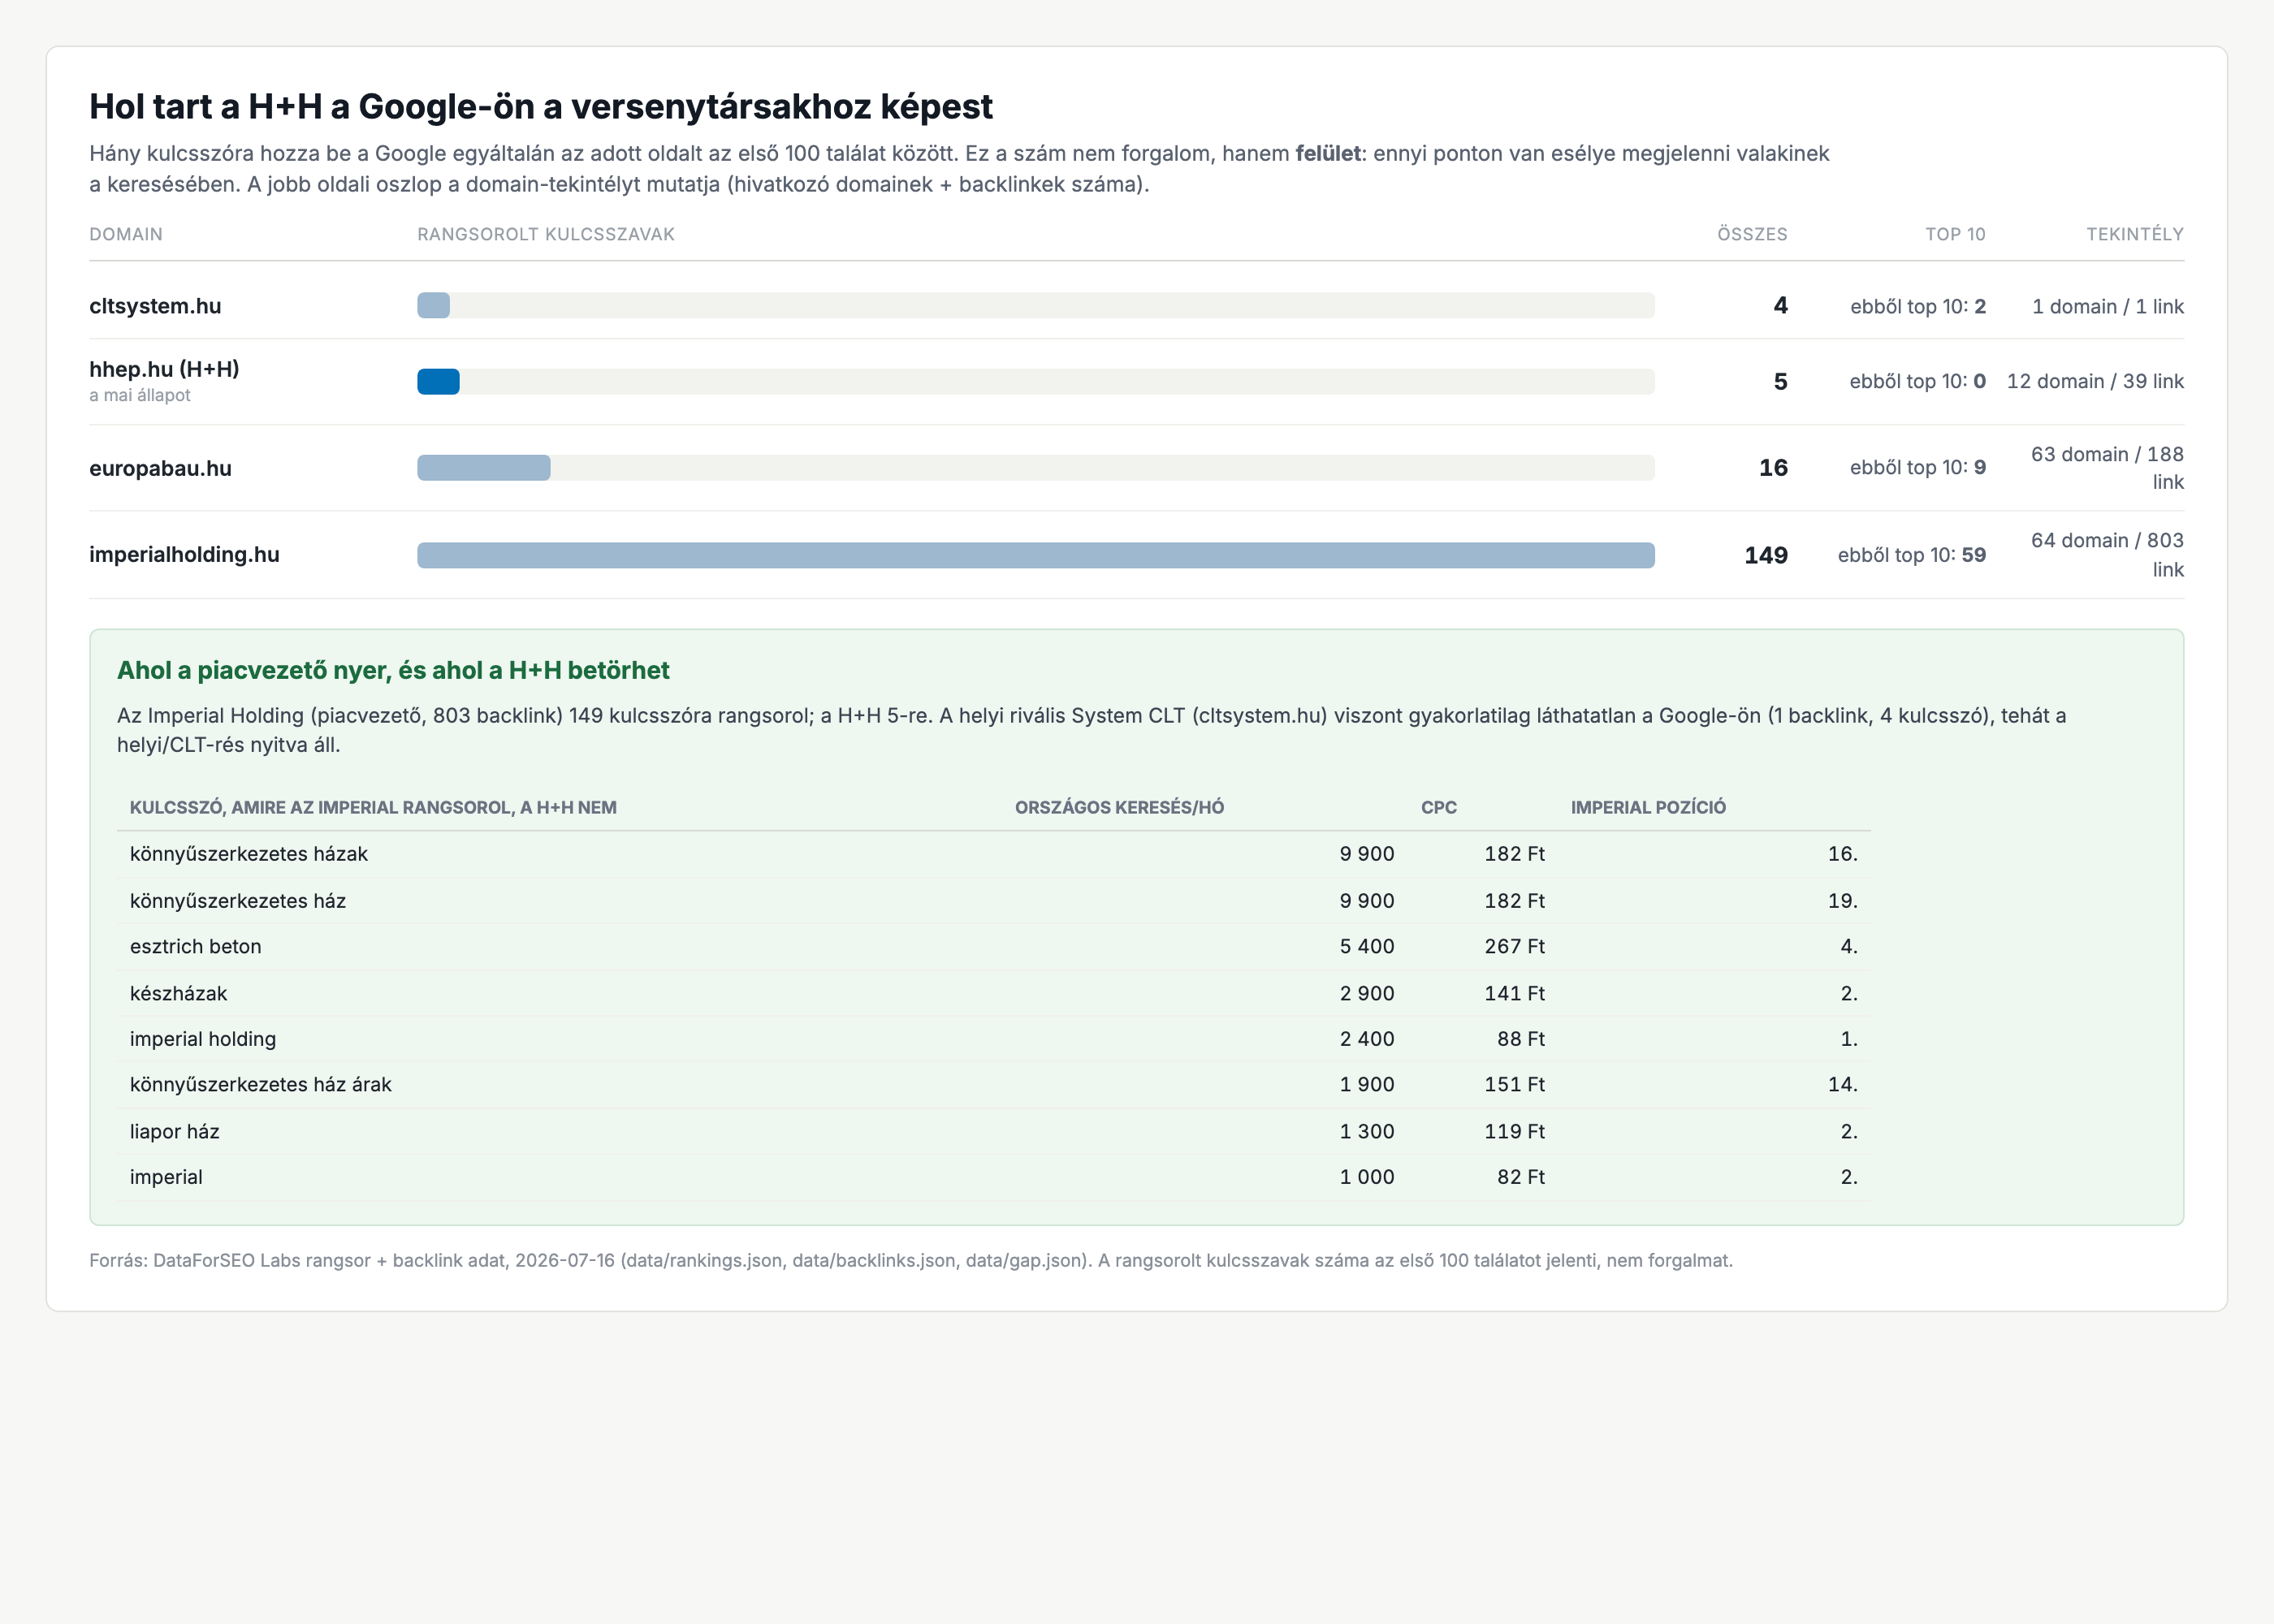The width and height of the screenshot is (2274, 1624).
Task: Click CPC value 88 Ft
Action: (1520, 1039)
